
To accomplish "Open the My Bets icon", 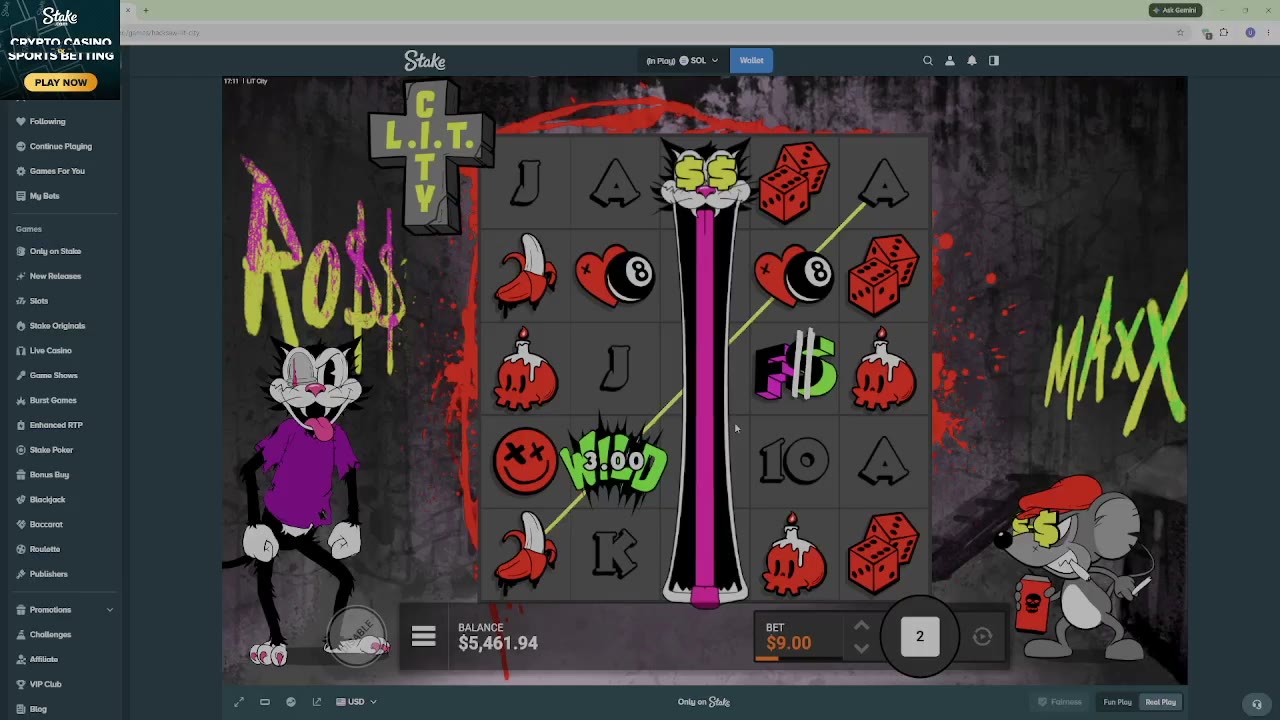I will click(21, 196).
